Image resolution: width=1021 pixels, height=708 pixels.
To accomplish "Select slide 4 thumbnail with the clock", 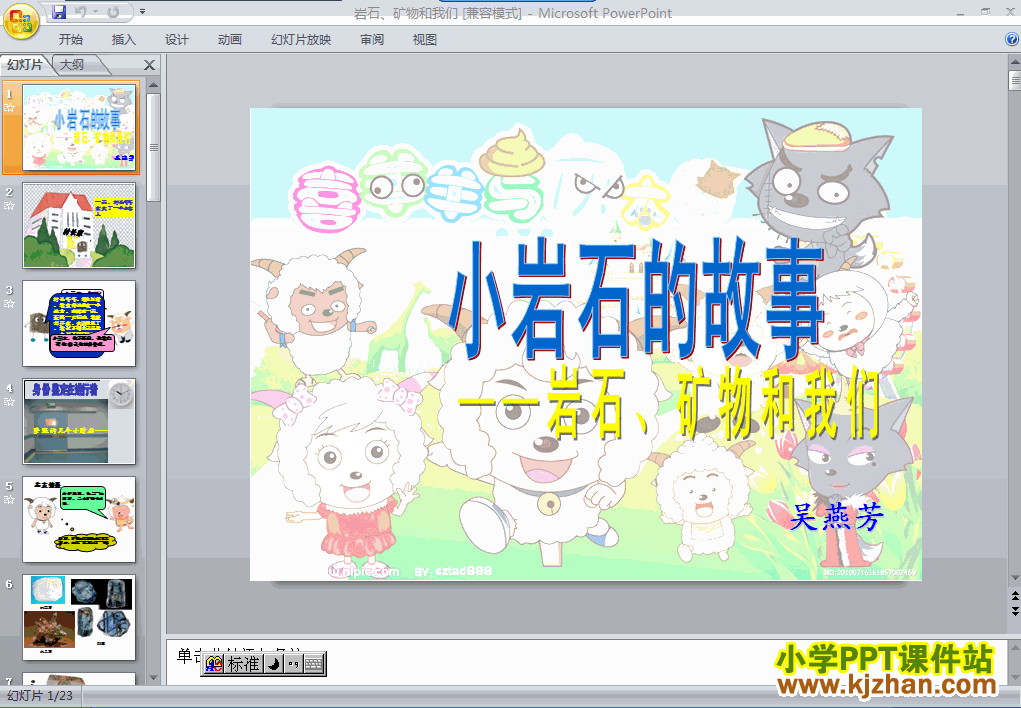I will coord(79,421).
